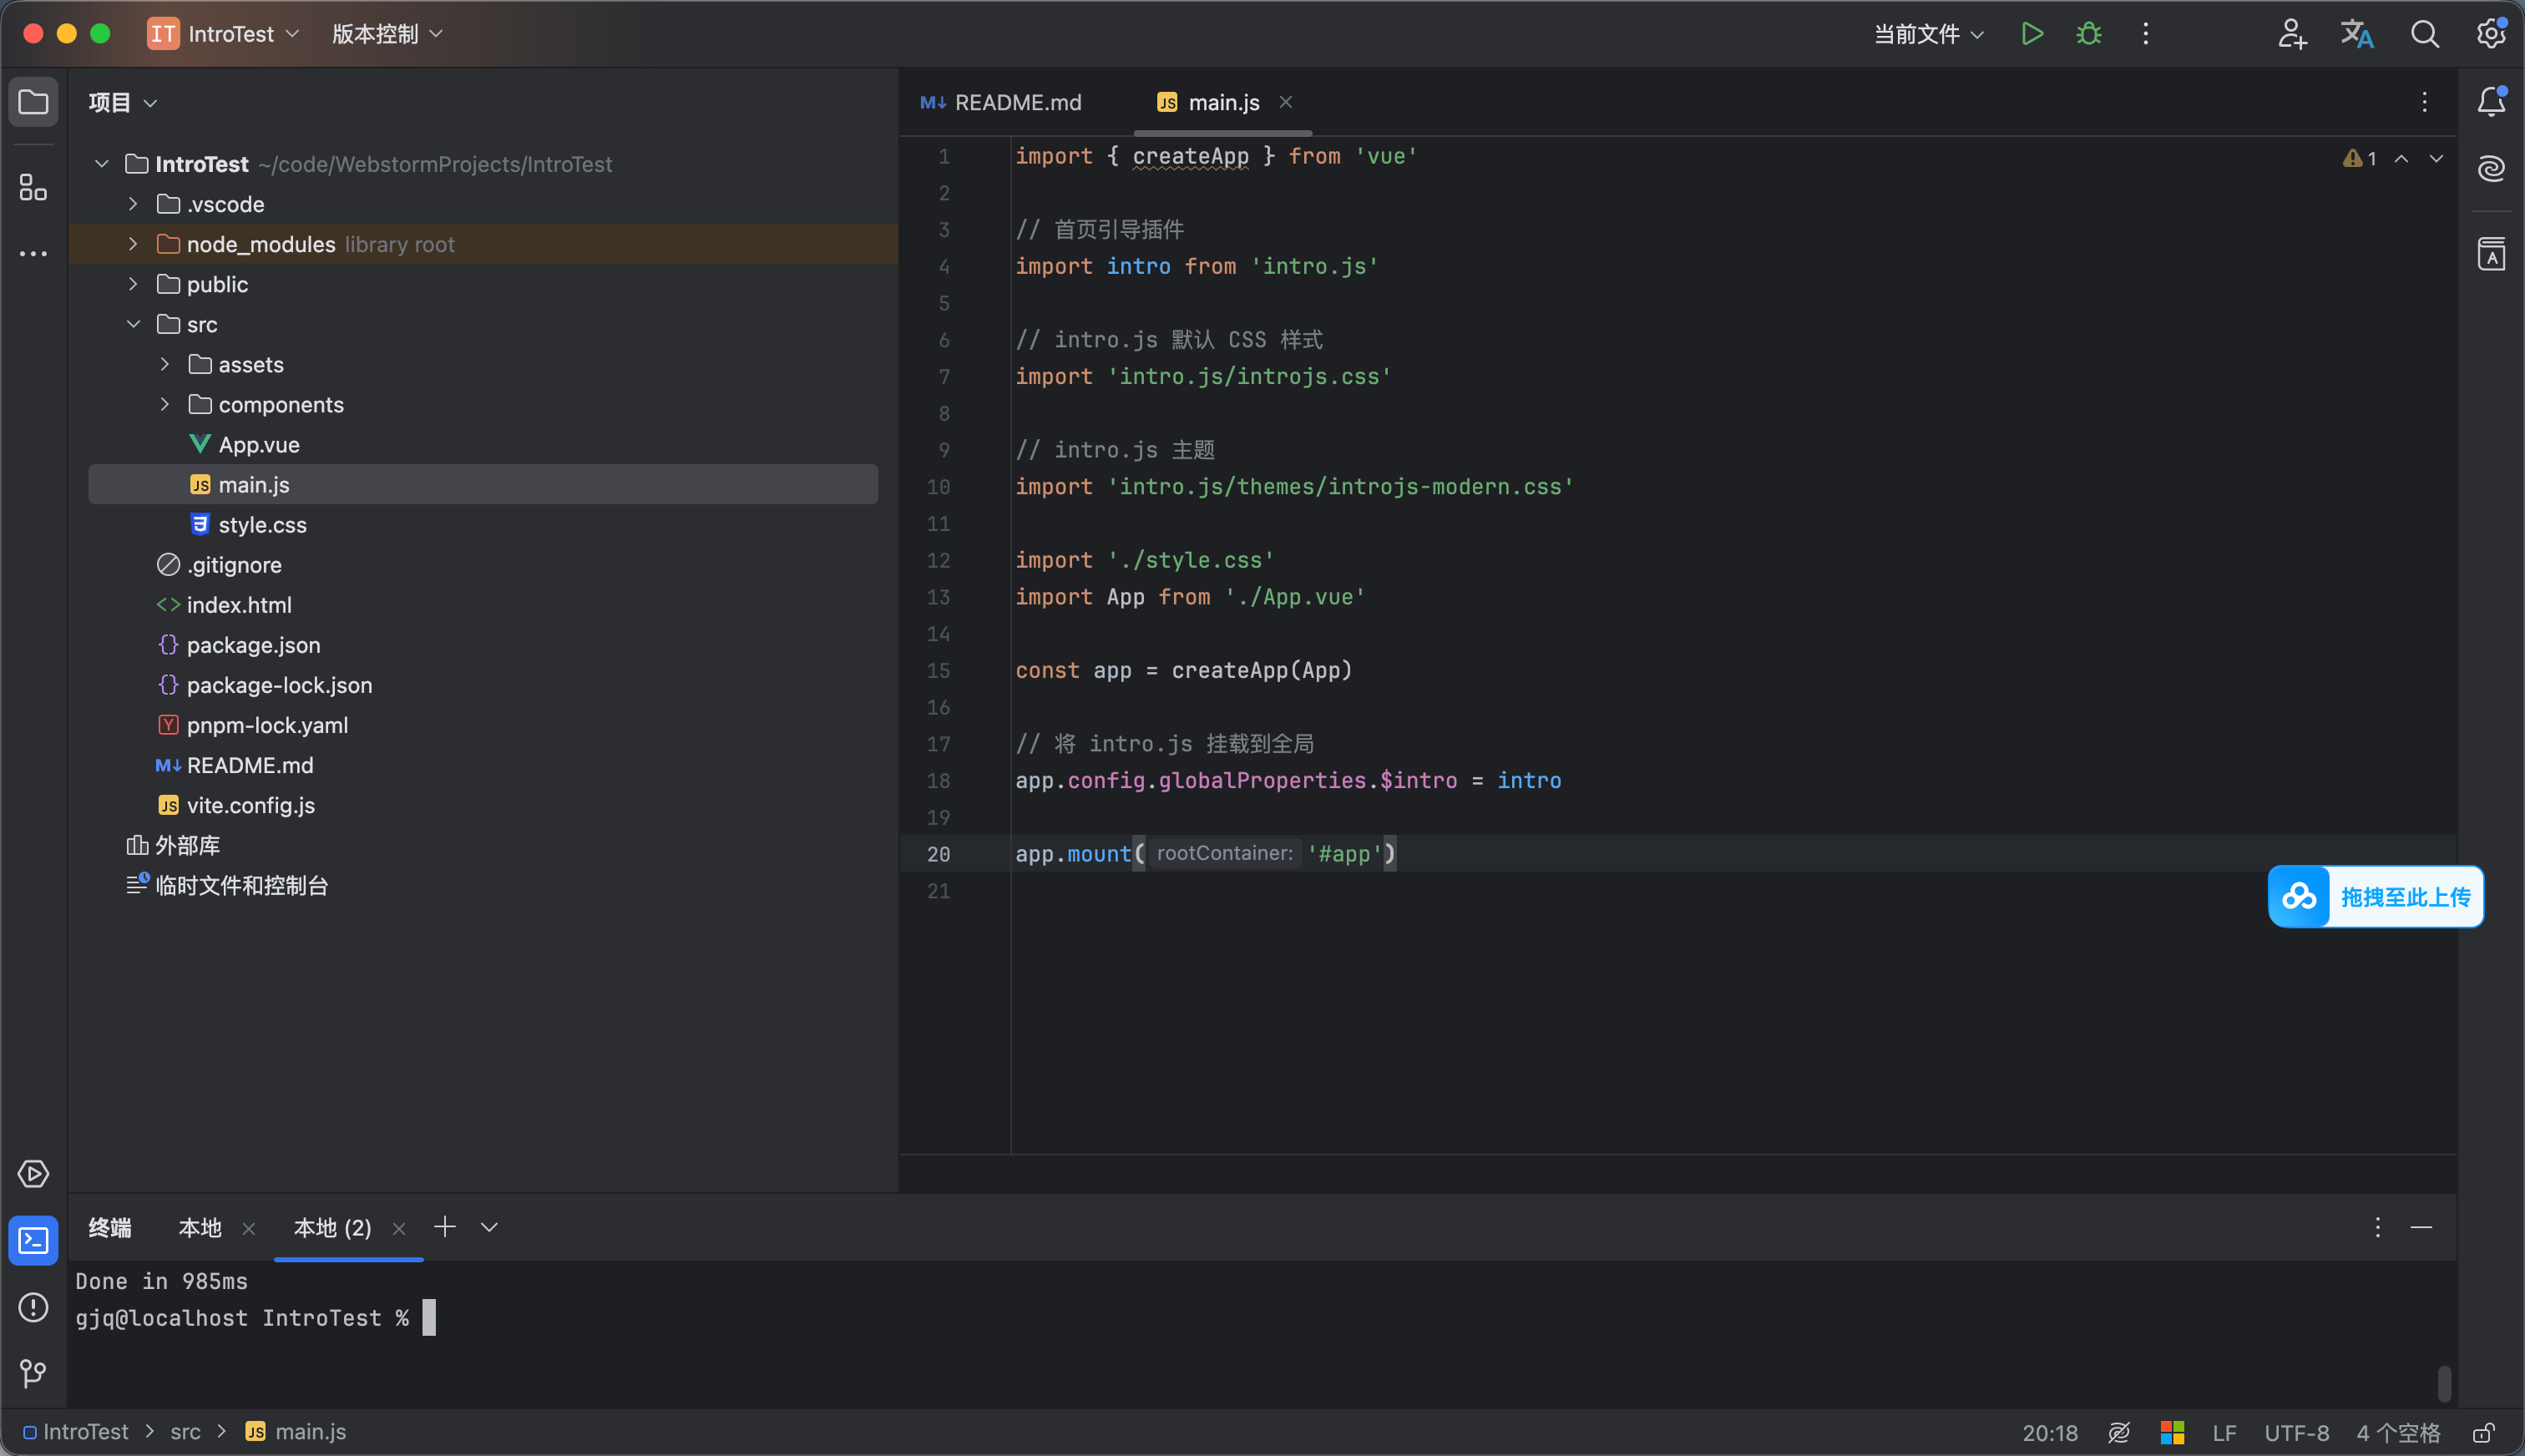Start debugging with the bug icon
The image size is (2525, 1456).
(2088, 34)
